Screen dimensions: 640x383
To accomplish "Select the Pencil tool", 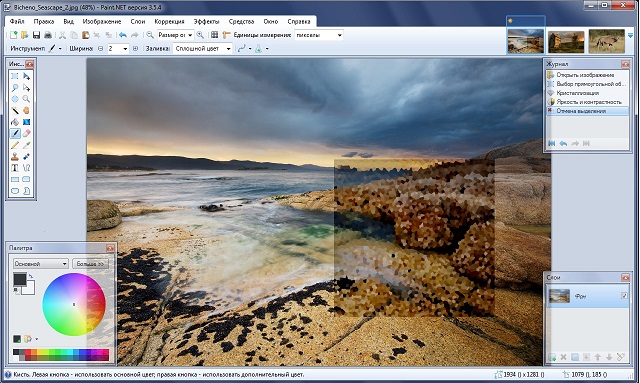I will (x=15, y=145).
